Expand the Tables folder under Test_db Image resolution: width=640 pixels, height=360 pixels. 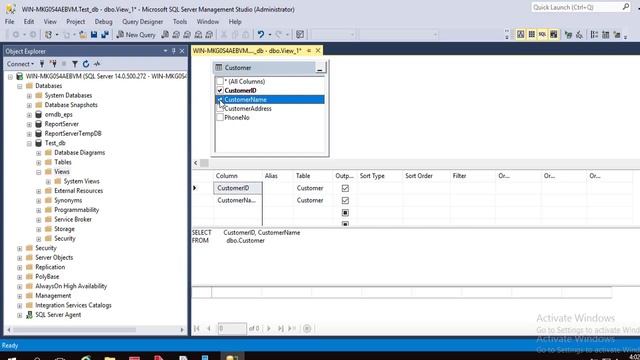click(x=38, y=162)
